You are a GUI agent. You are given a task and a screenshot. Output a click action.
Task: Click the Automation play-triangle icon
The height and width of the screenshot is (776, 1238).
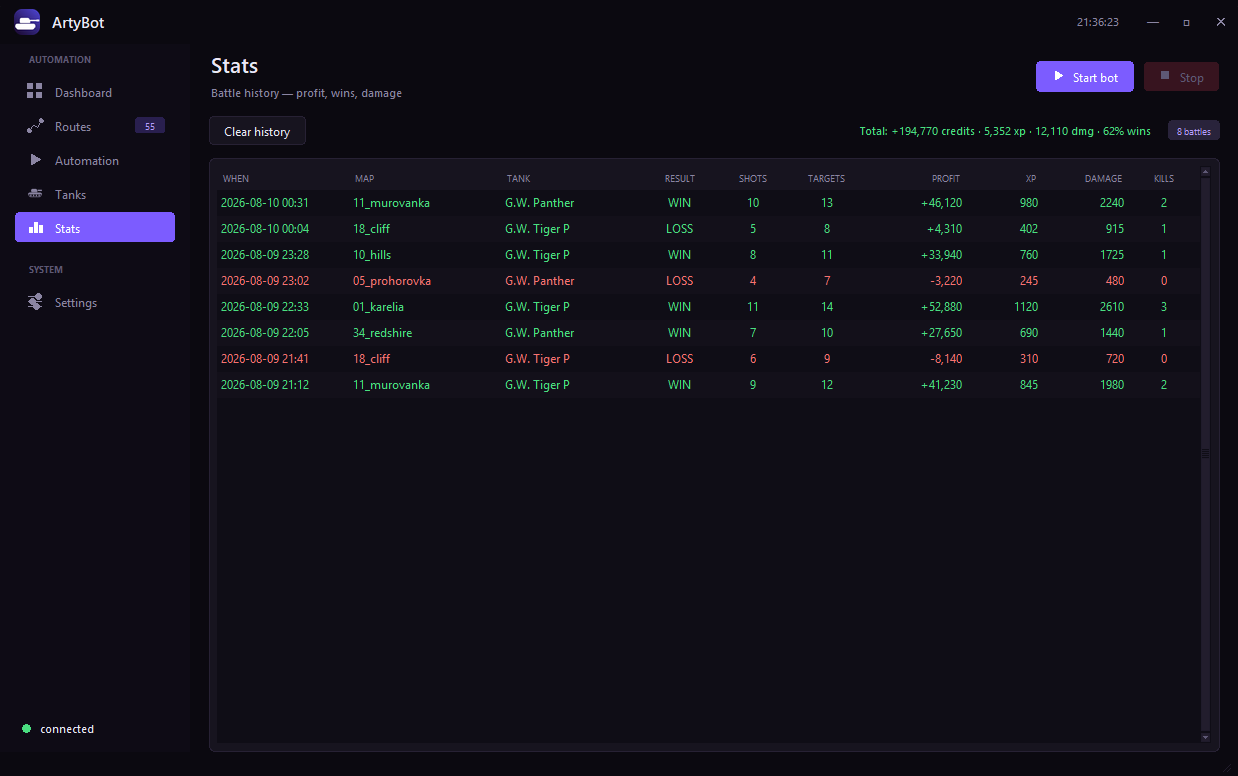click(35, 160)
